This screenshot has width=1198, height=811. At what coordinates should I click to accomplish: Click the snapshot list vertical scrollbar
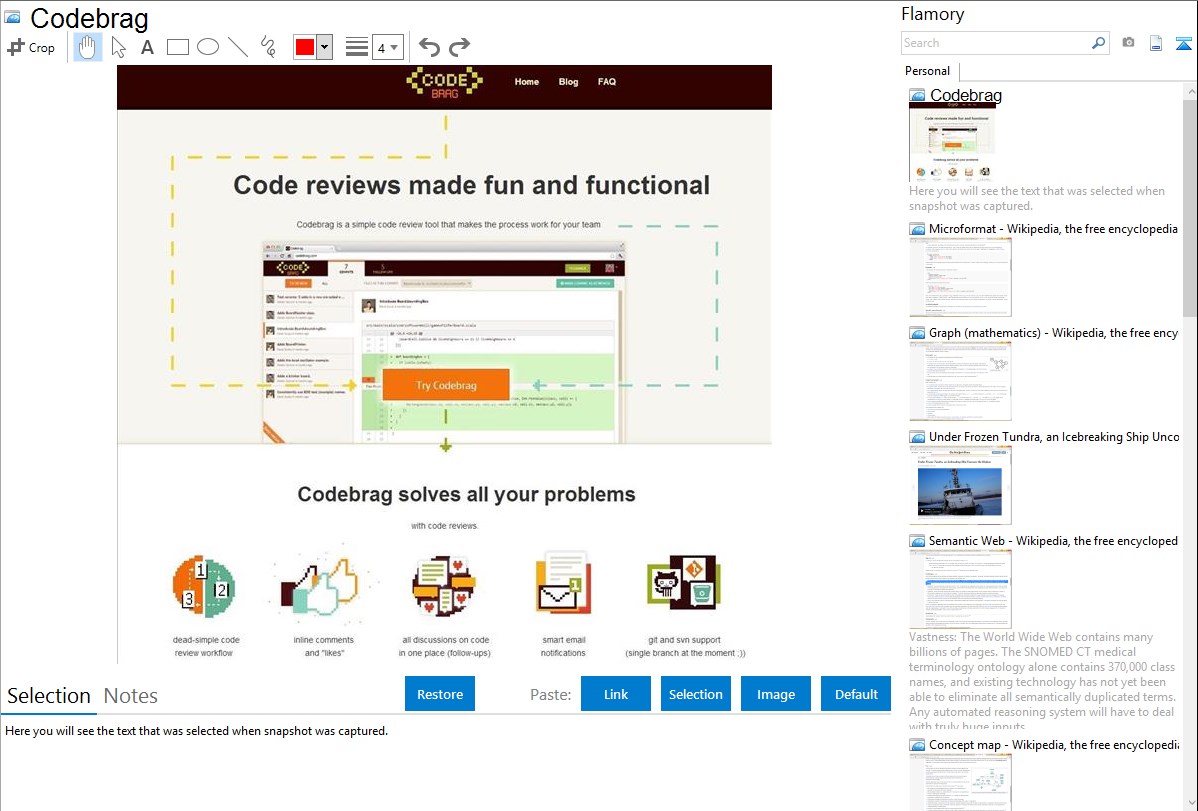1190,208
